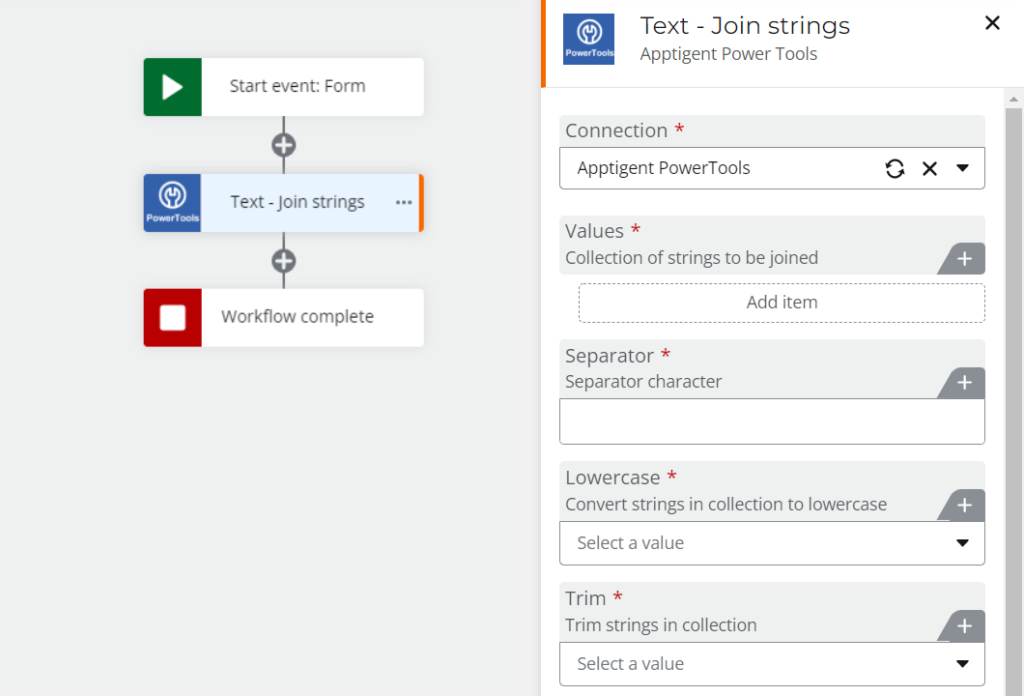Open the Text - Join strings ellipsis menu
1024x696 pixels.
tap(404, 202)
